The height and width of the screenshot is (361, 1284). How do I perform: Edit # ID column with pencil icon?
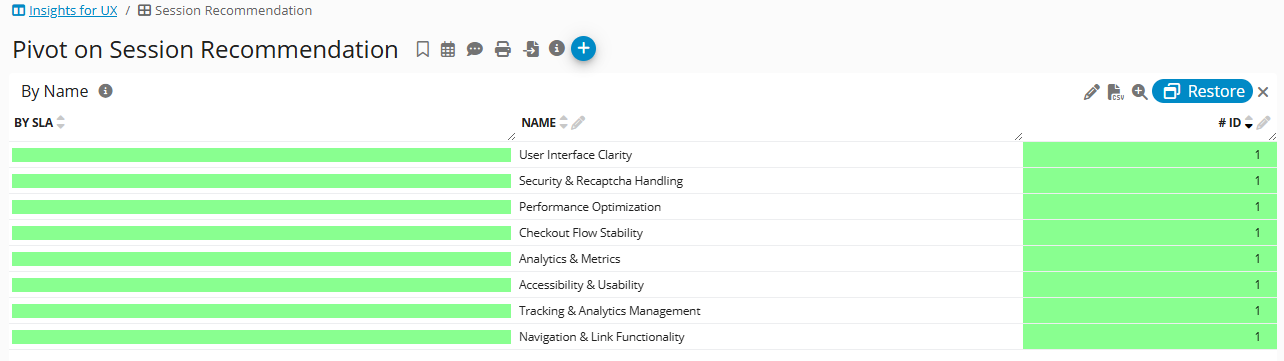click(1264, 123)
